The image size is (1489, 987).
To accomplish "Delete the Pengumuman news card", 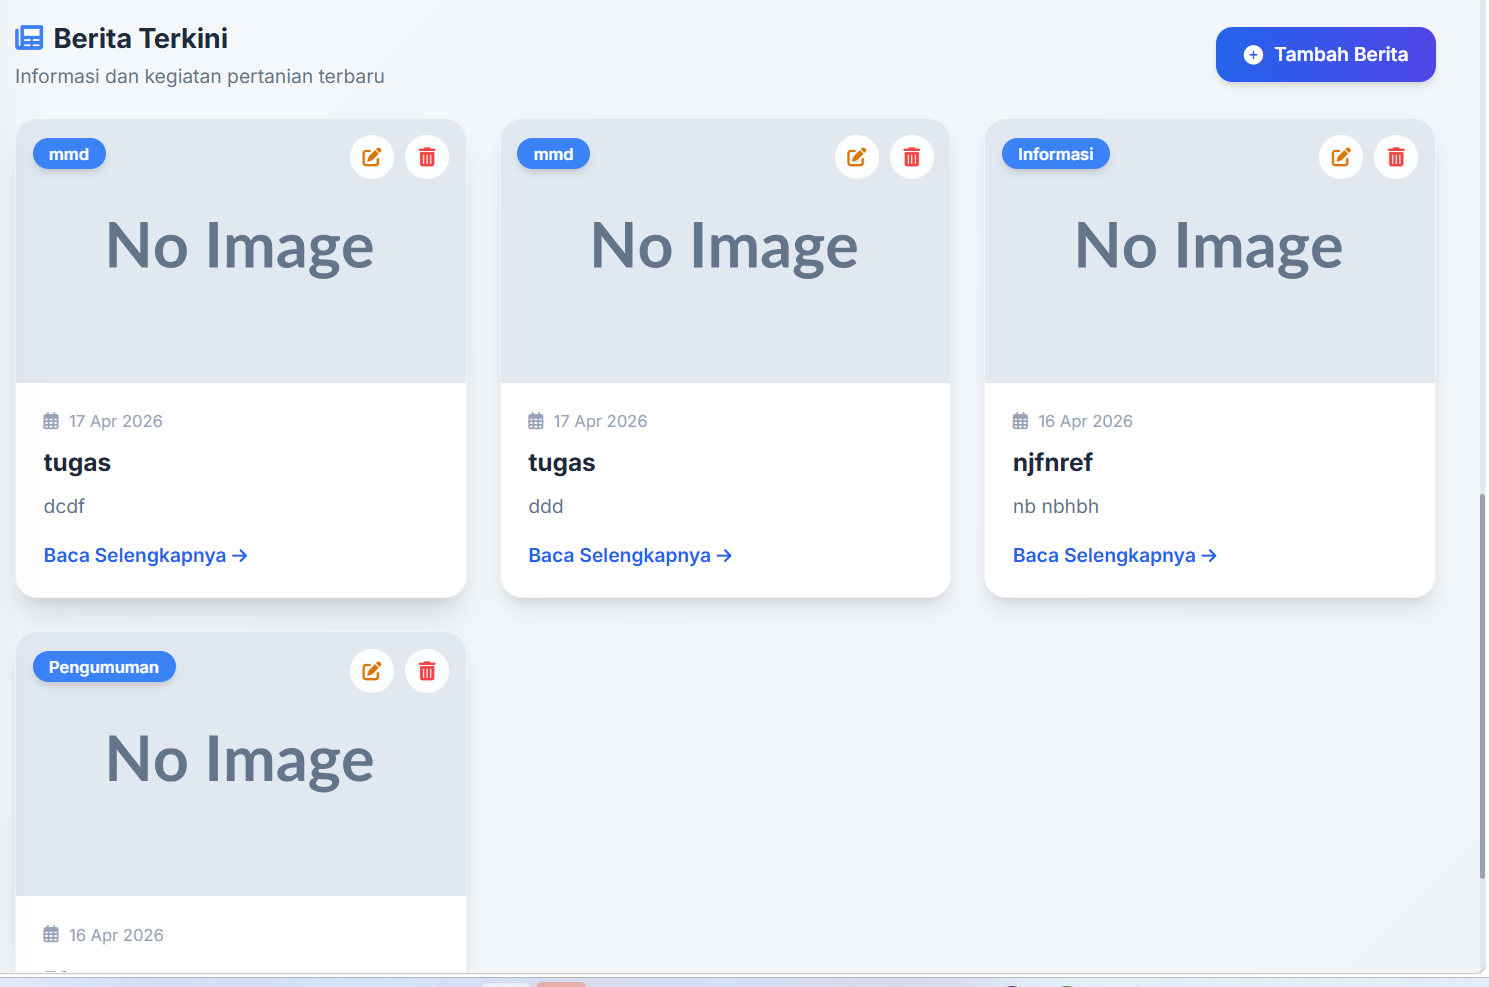I will click(x=427, y=671).
